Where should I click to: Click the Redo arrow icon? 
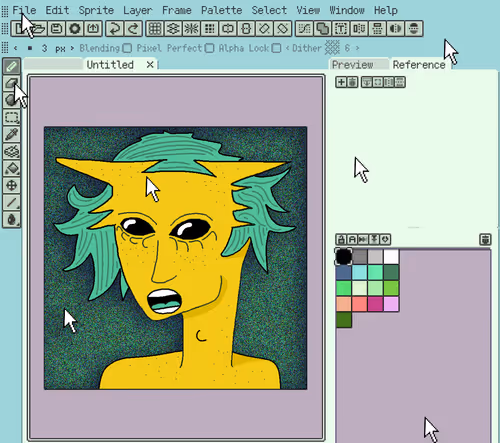click(133, 28)
